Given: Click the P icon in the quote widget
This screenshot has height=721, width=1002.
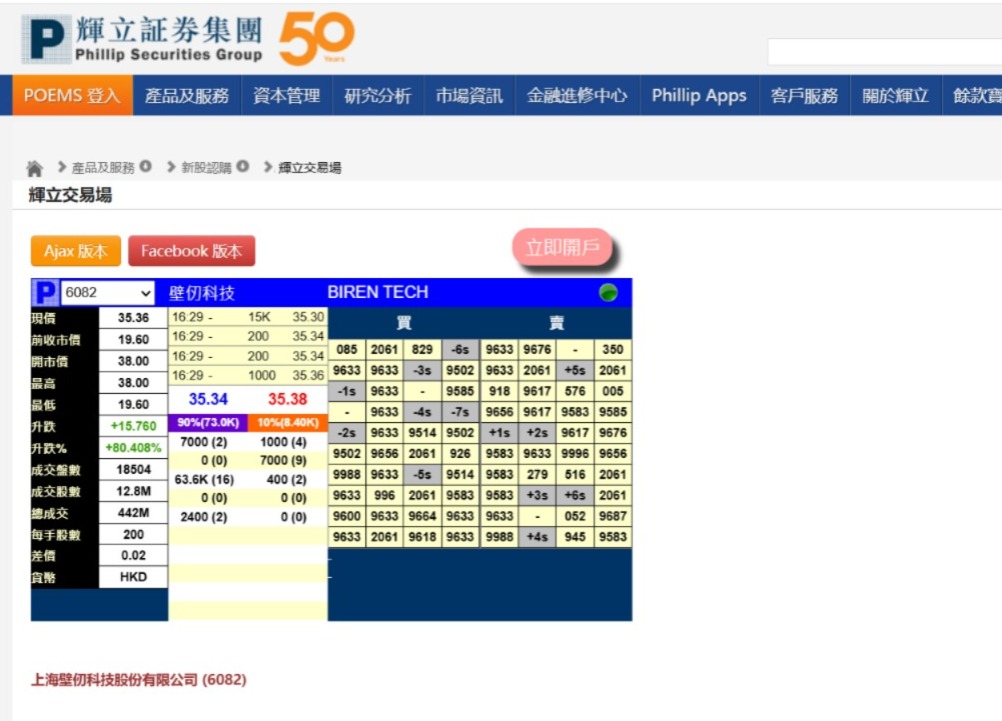Looking at the screenshot, I should (x=44, y=292).
